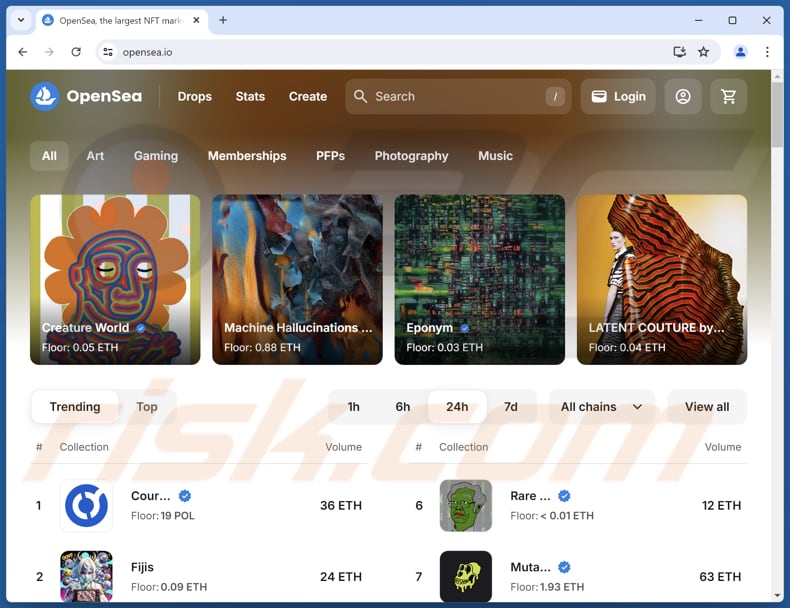Open the shopping cart icon

(x=728, y=96)
